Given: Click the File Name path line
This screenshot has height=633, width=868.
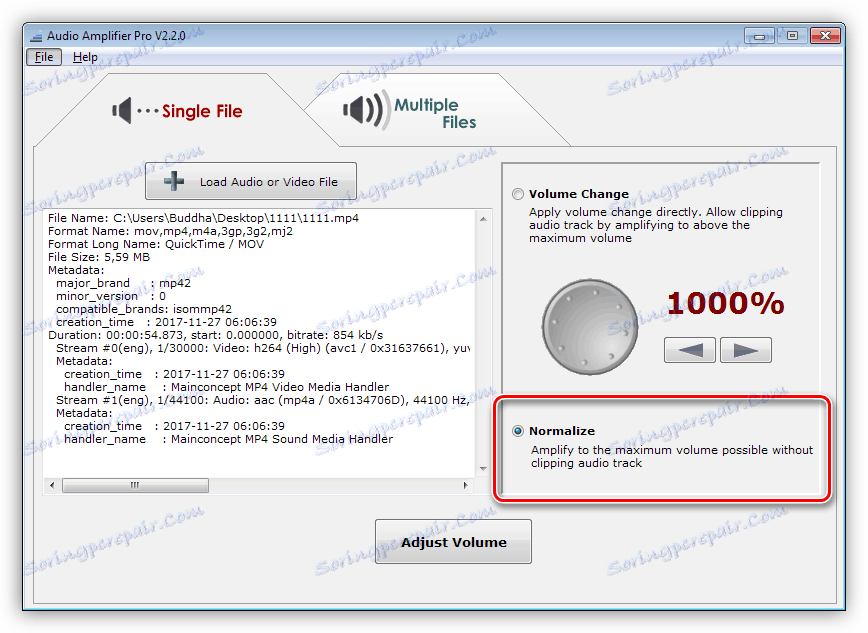Looking at the screenshot, I should point(203,218).
